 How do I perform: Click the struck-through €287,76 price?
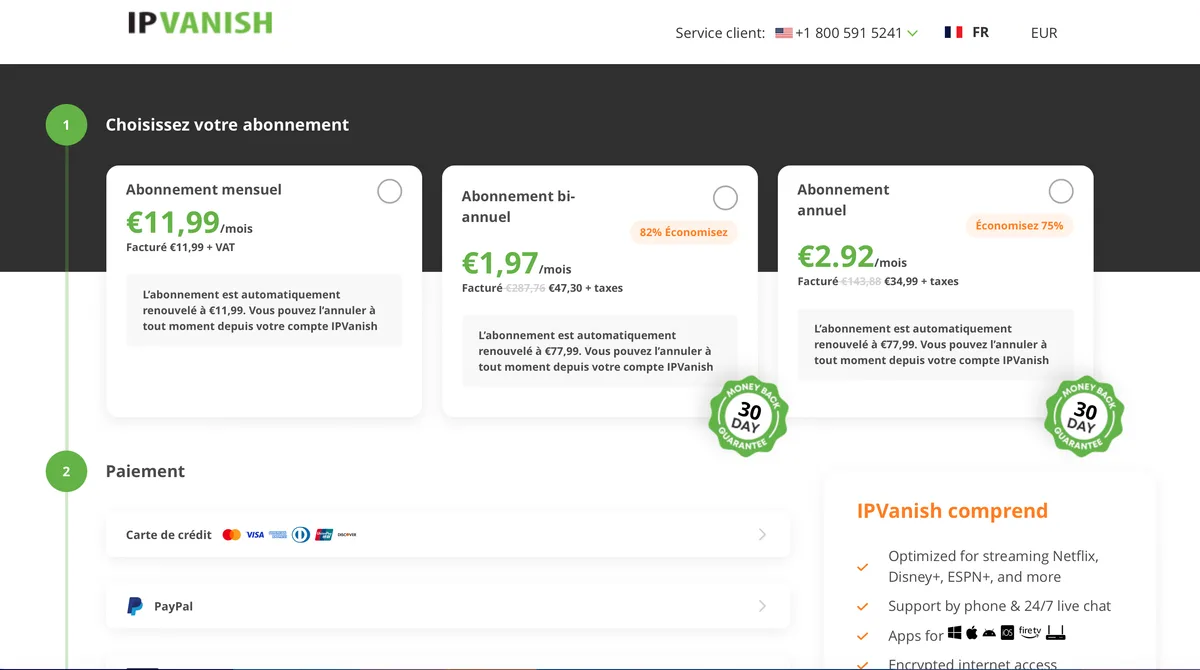525,288
